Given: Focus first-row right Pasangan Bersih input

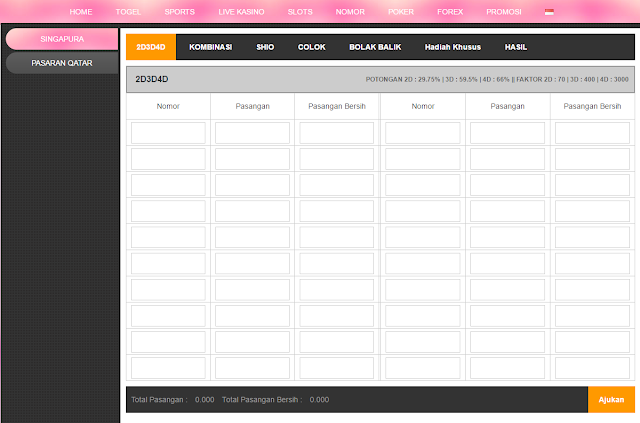Looking at the screenshot, I should point(592,133).
